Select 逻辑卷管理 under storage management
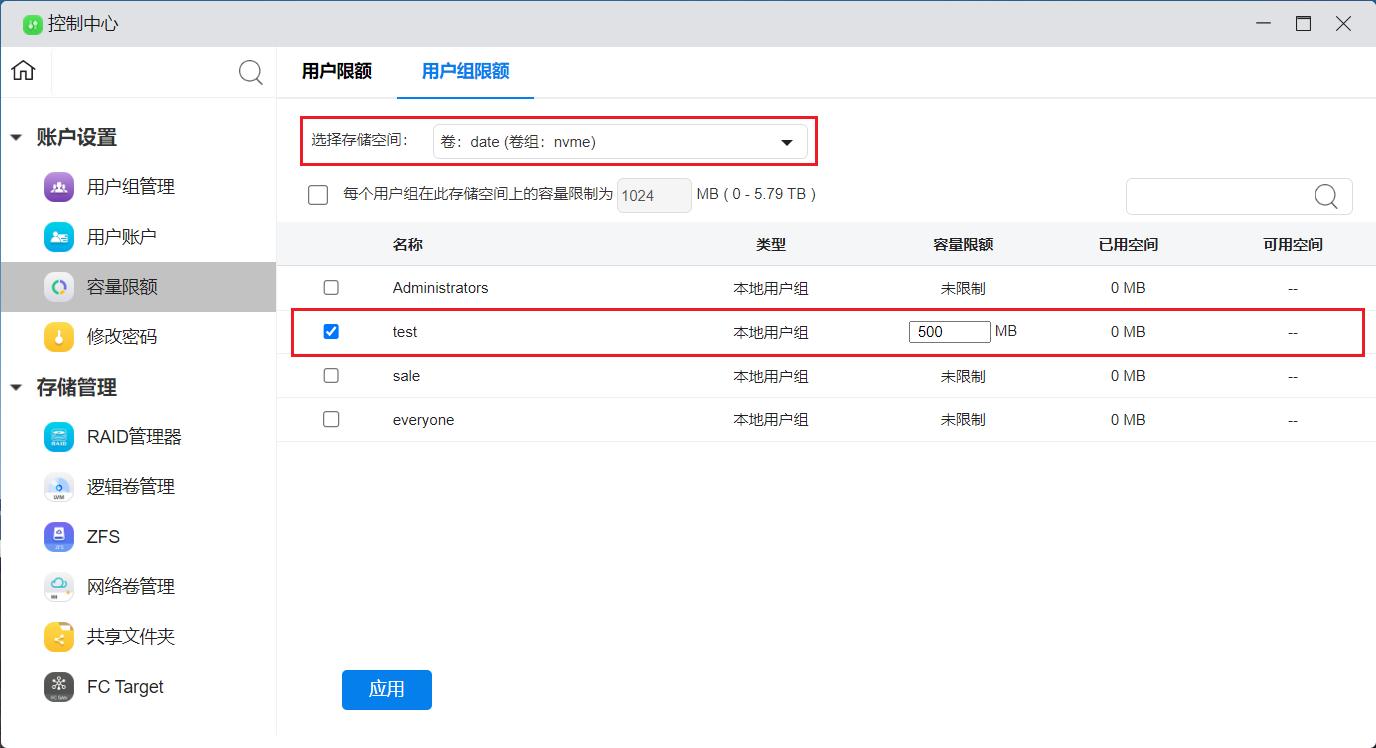The height and width of the screenshot is (748, 1376). [x=131, y=486]
